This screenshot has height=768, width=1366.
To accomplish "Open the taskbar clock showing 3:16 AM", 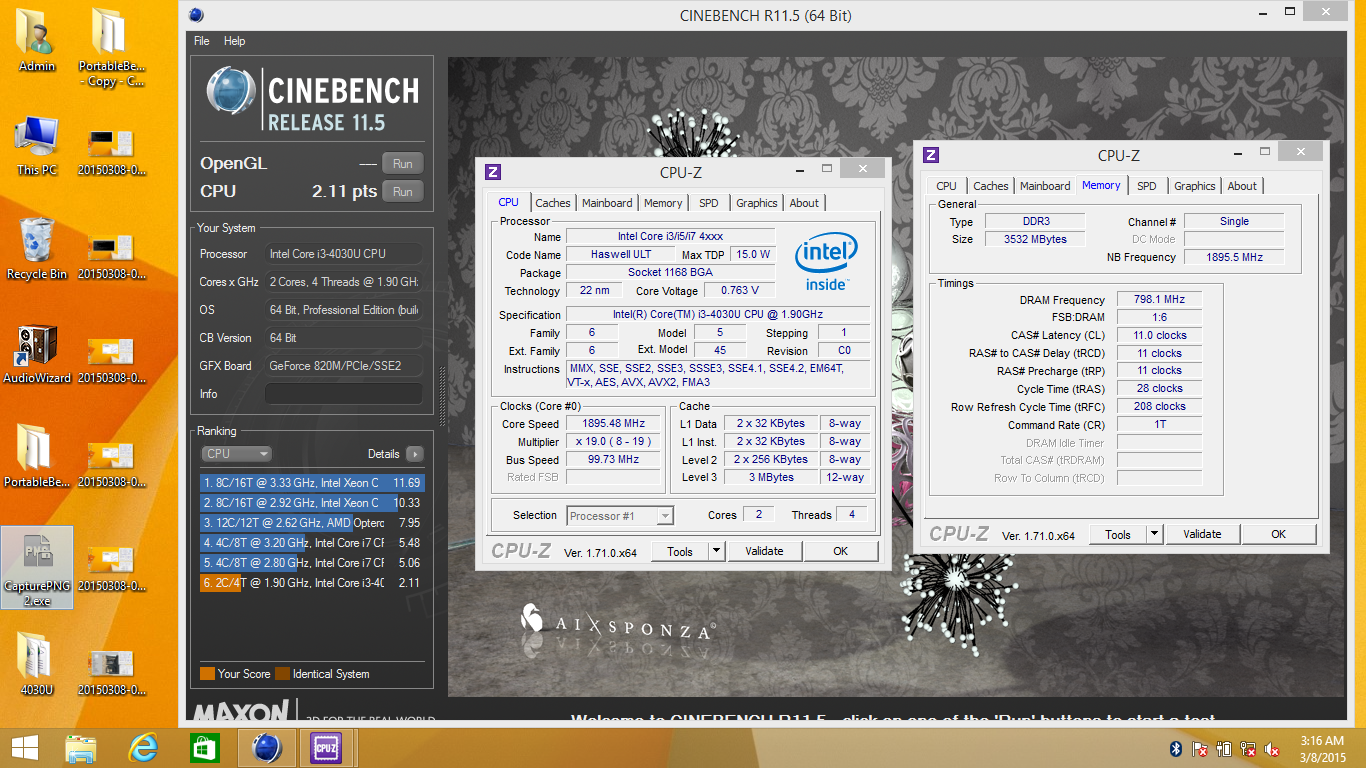I will point(1320,749).
